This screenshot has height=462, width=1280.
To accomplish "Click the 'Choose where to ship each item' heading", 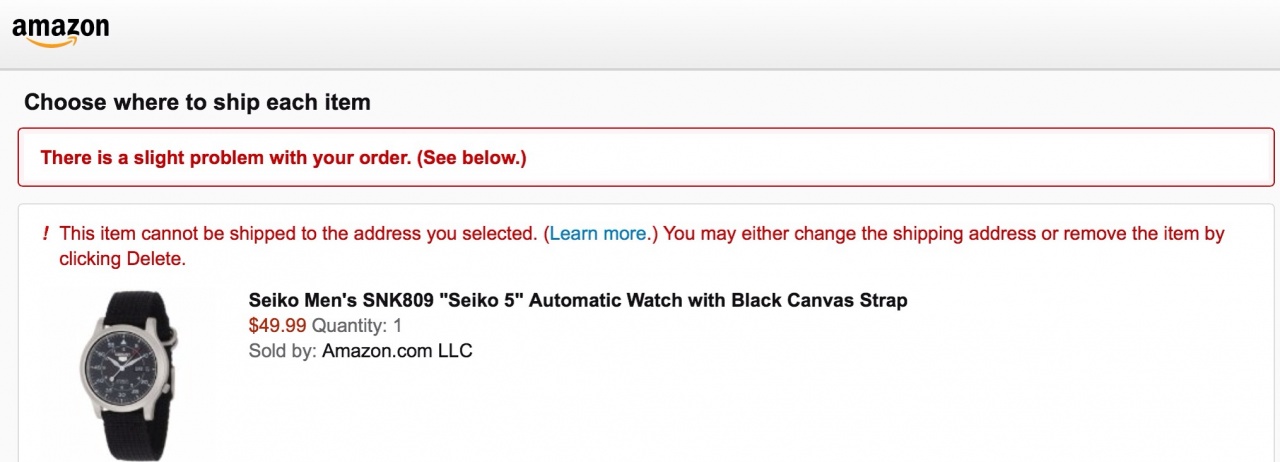I will click(197, 102).
